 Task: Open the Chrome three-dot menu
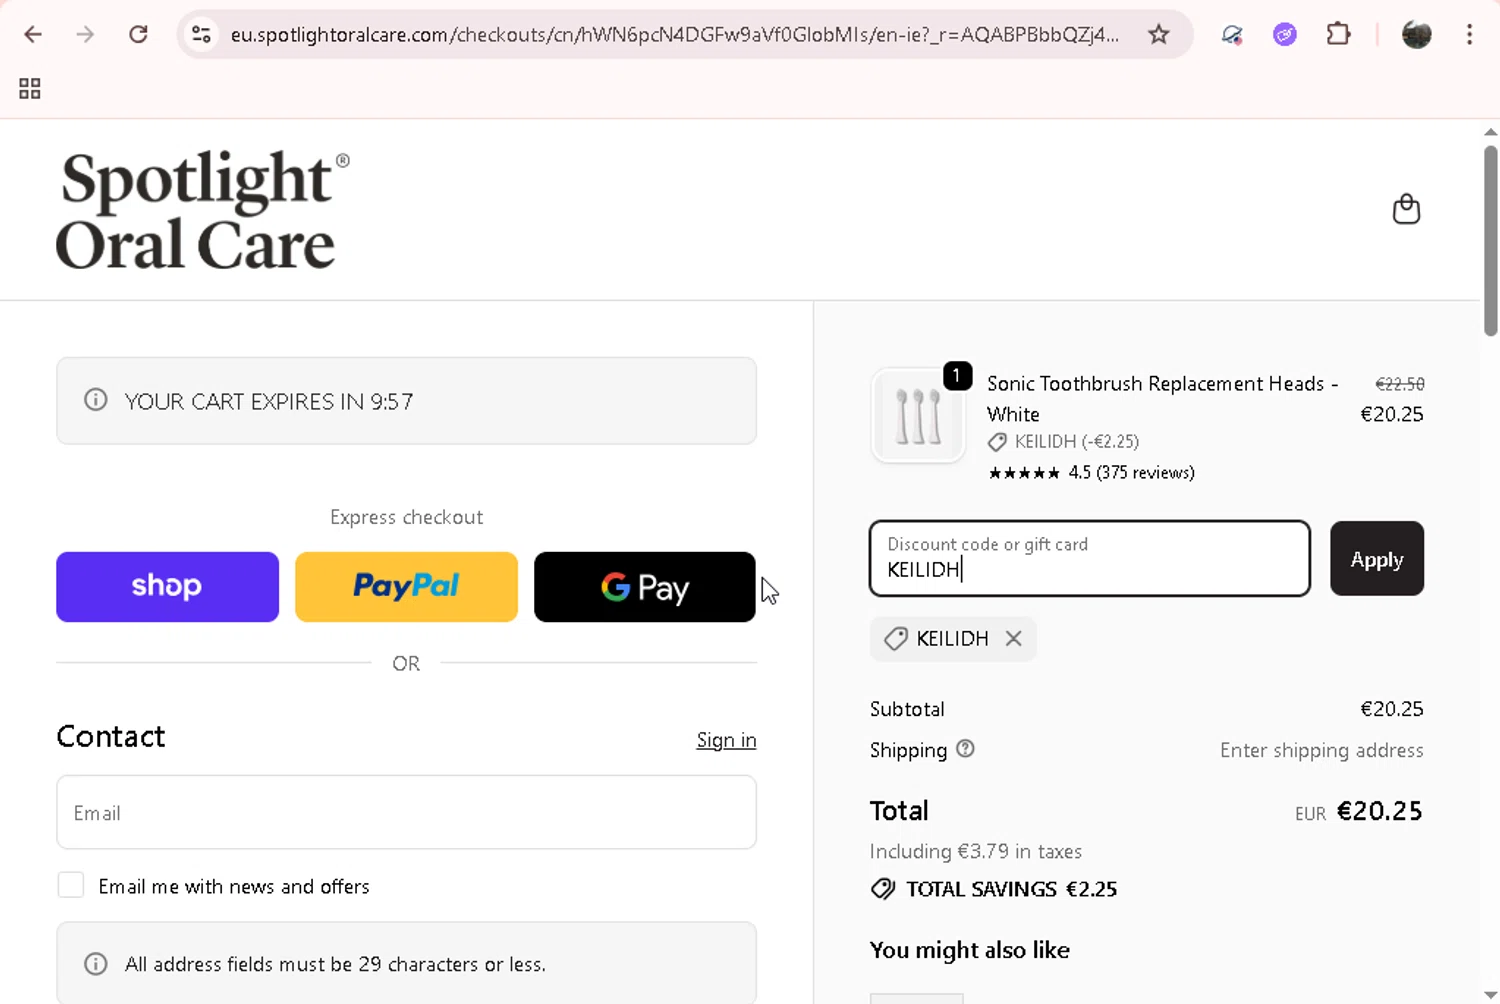click(x=1469, y=35)
